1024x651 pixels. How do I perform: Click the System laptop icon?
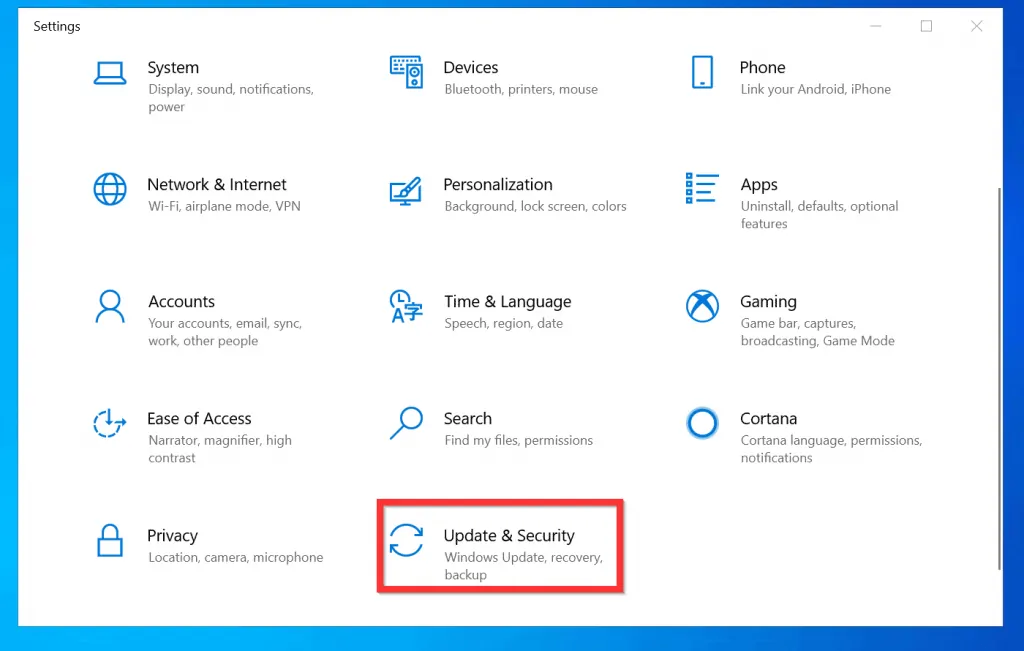(x=110, y=72)
